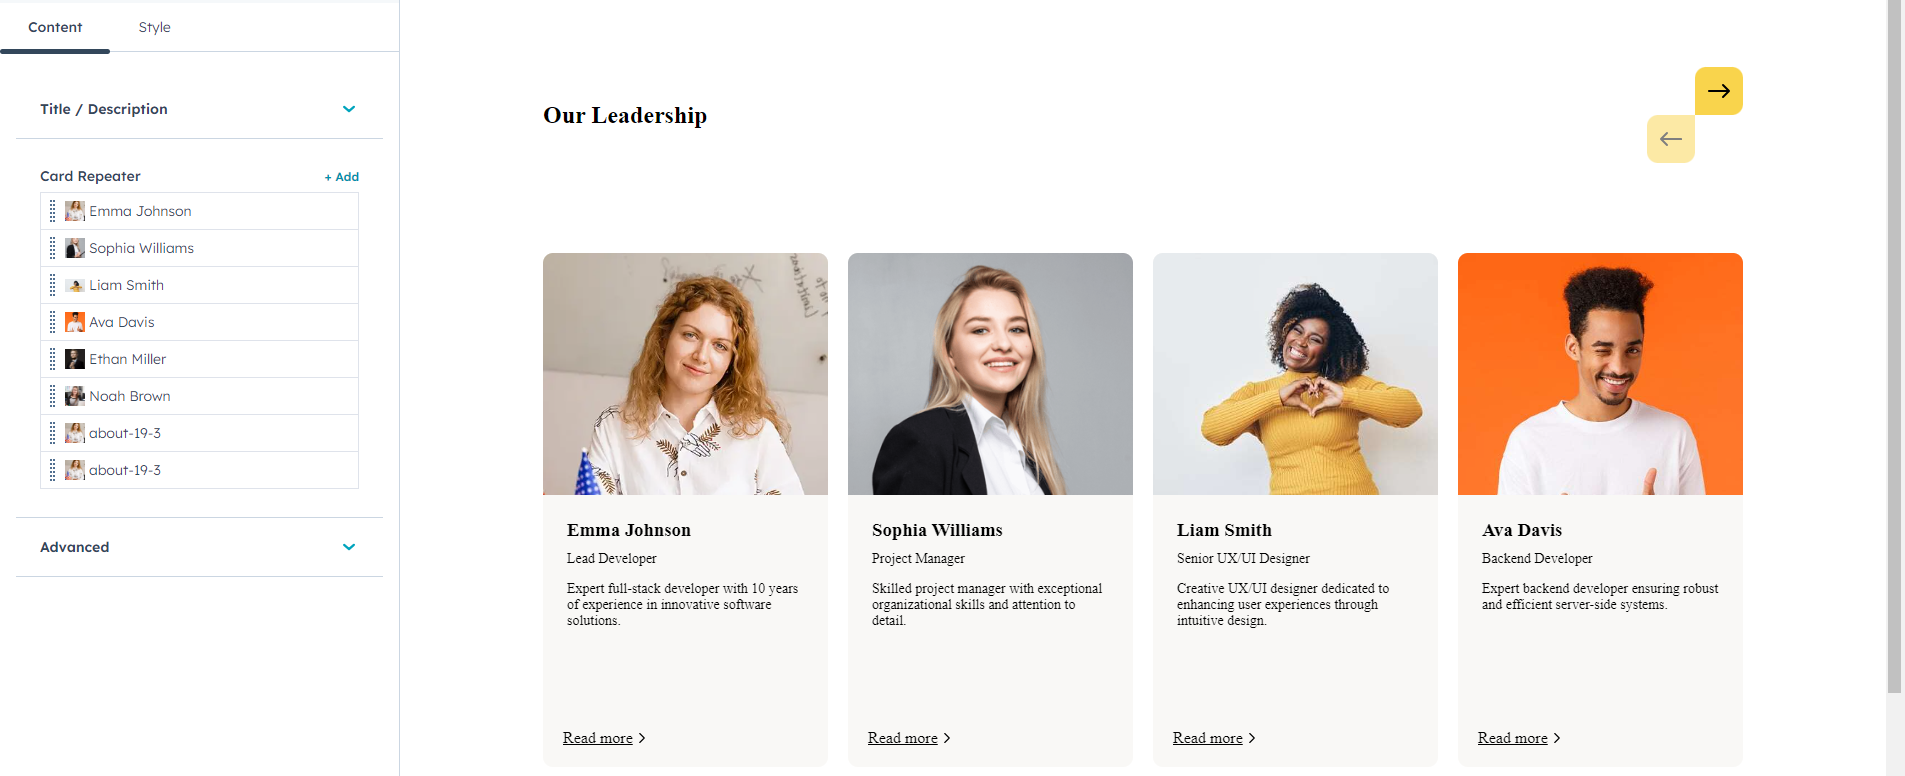The image size is (1905, 776).
Task: Click the drag handle beside Noah Brown
Action: (53, 396)
